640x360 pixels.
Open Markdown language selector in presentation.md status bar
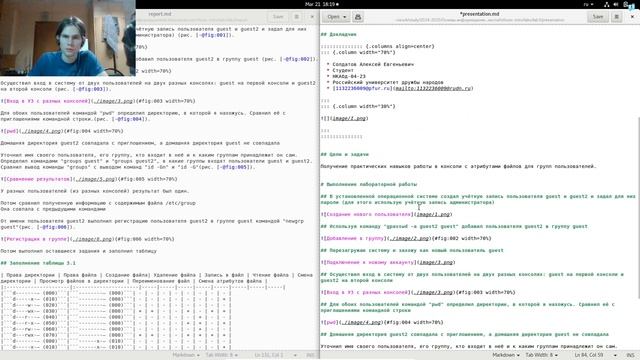click(506, 355)
